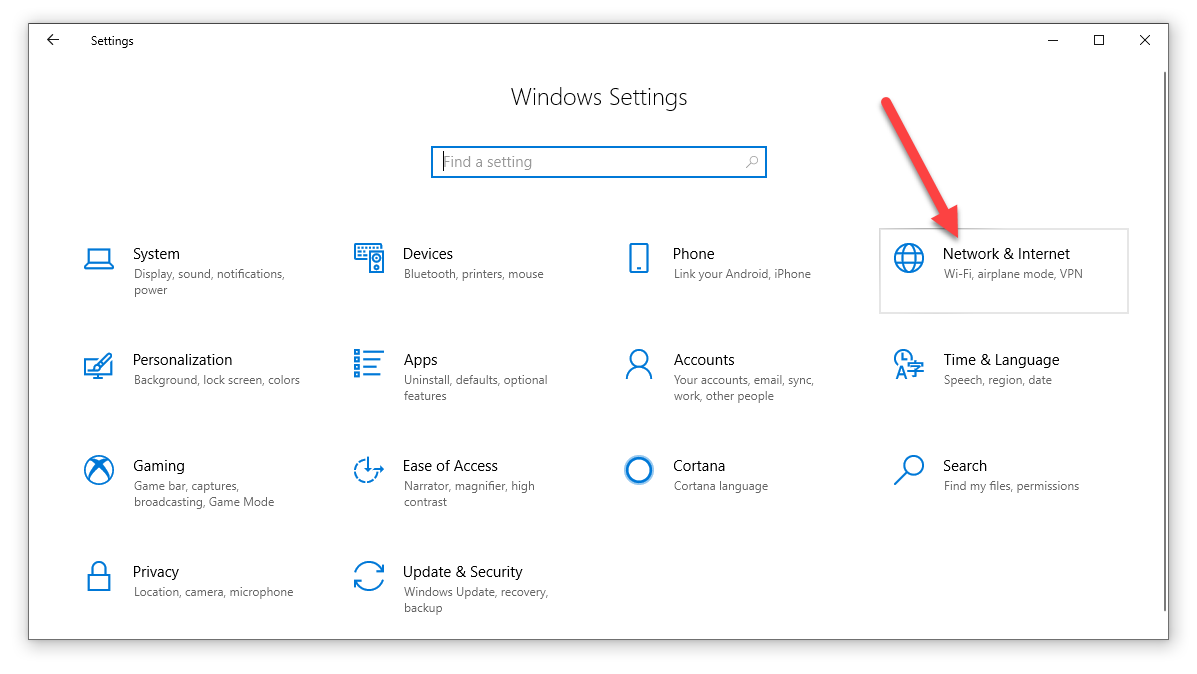
Task: Click the Find a setting search box
Action: click(x=590, y=162)
